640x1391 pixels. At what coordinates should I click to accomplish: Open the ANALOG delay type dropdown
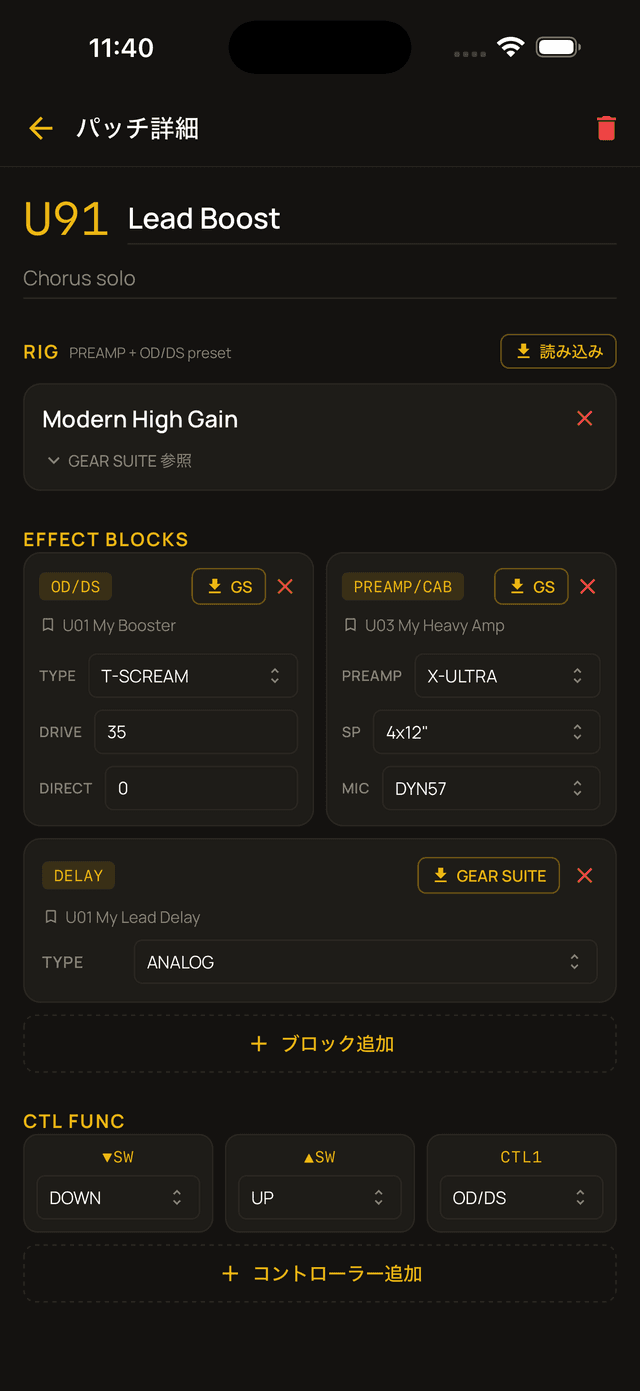pos(365,962)
